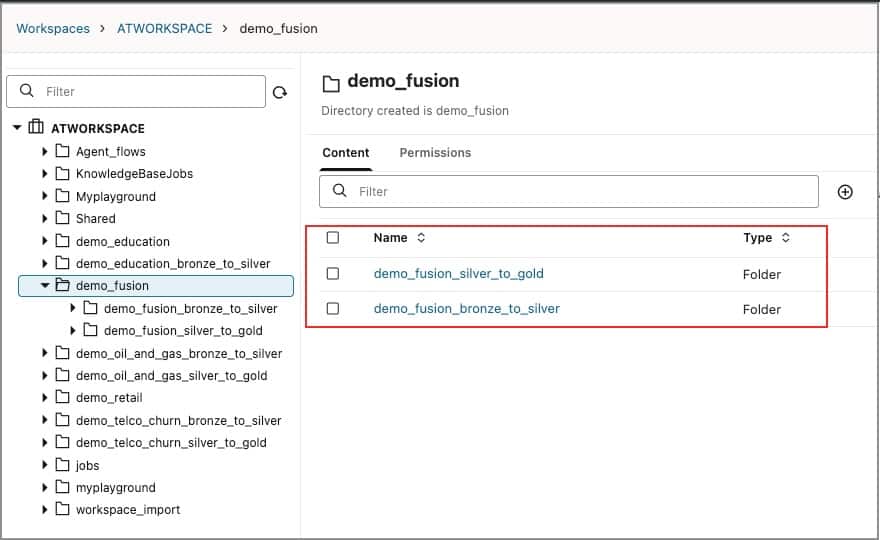Check the demo_fusion_bronze_to_silver row checkbox
880x540 pixels.
click(333, 309)
